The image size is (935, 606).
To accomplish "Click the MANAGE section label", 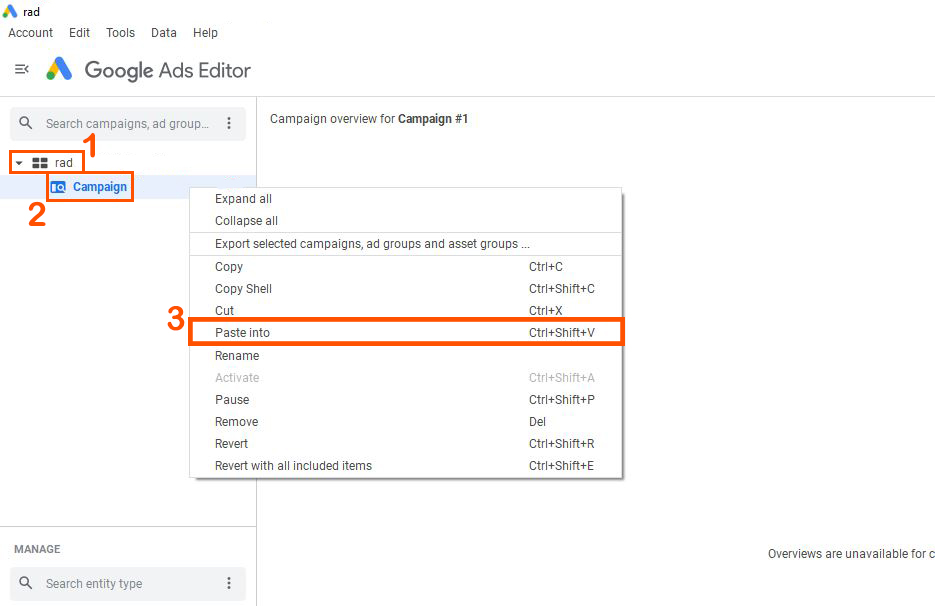I will [37, 549].
